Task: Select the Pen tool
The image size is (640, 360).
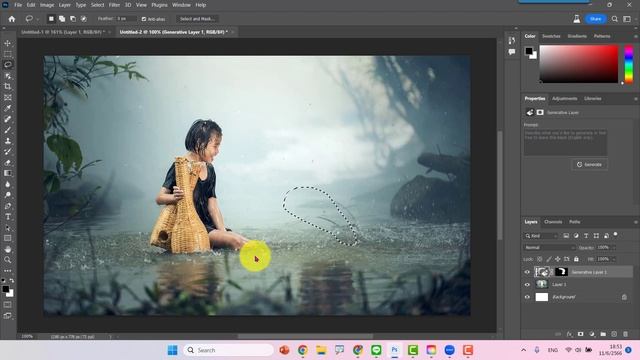Action: (7, 206)
